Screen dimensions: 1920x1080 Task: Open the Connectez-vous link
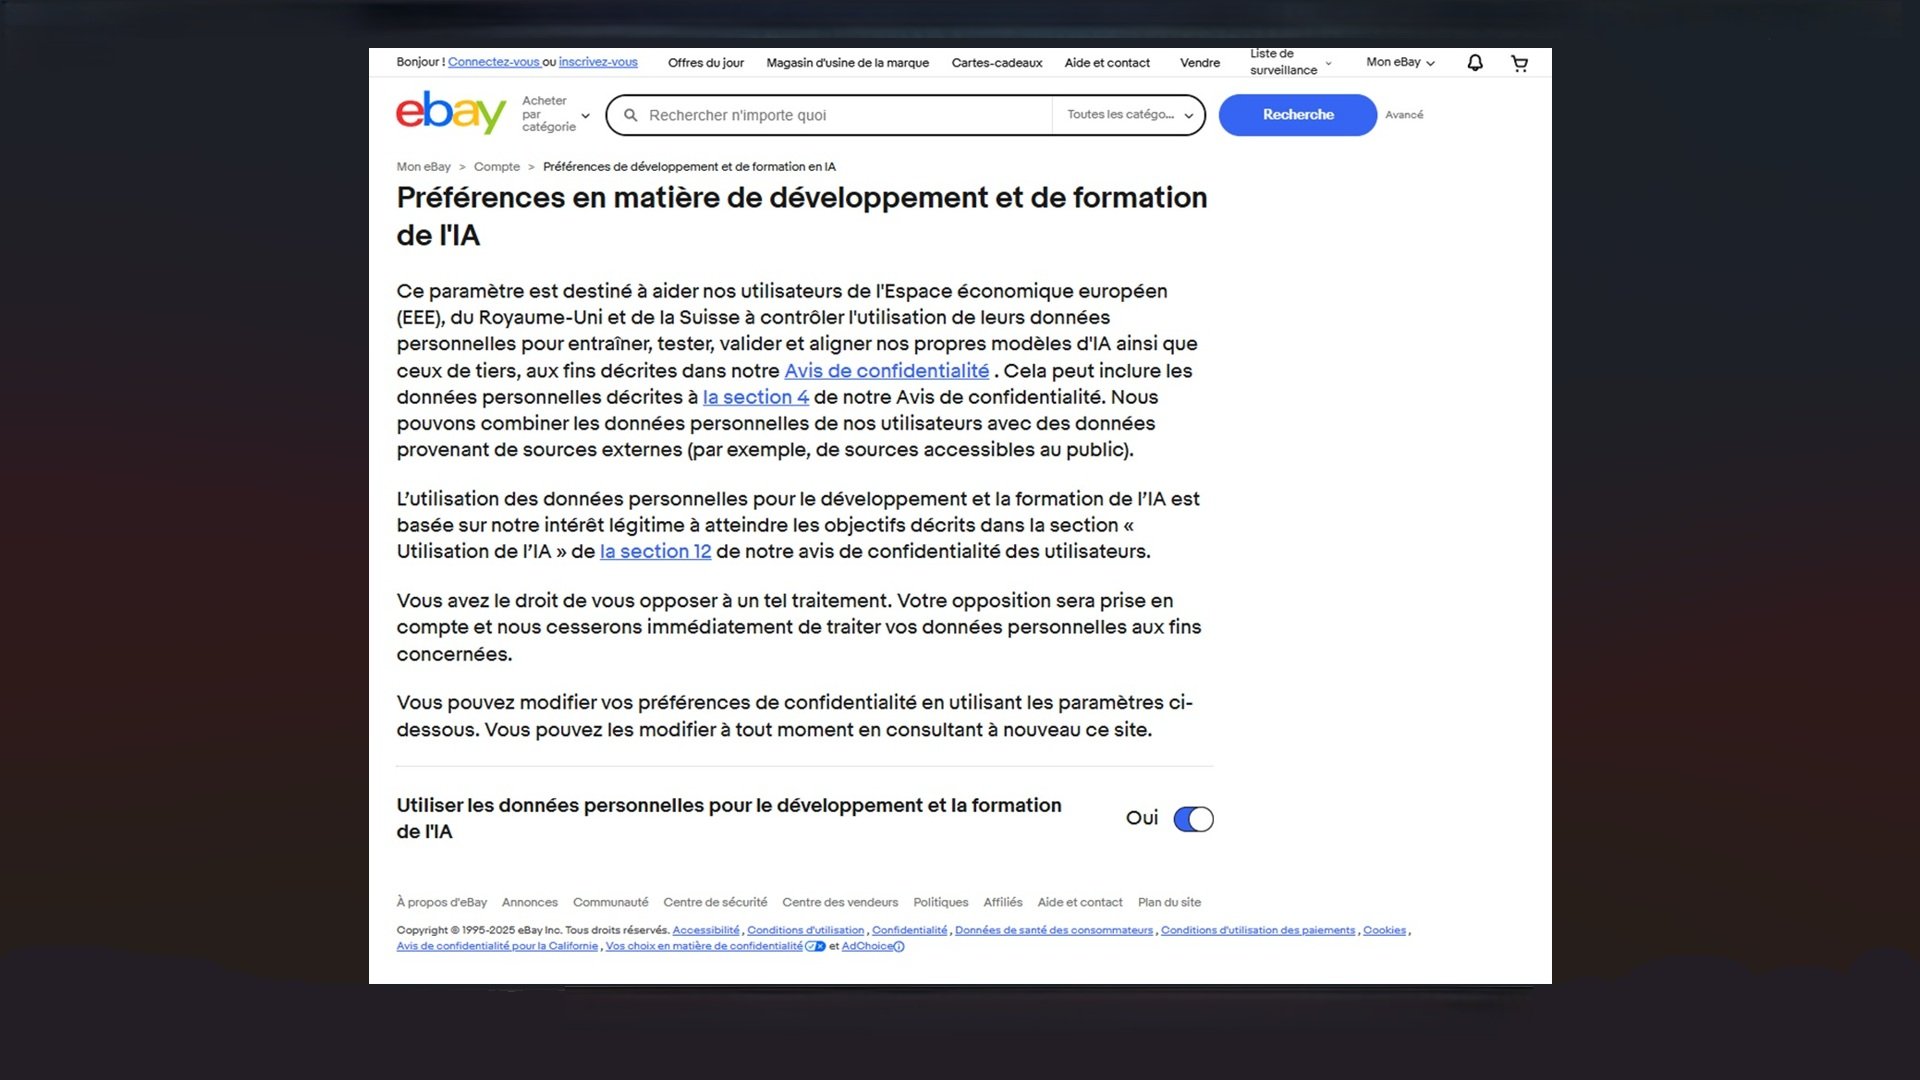pyautogui.click(x=492, y=62)
